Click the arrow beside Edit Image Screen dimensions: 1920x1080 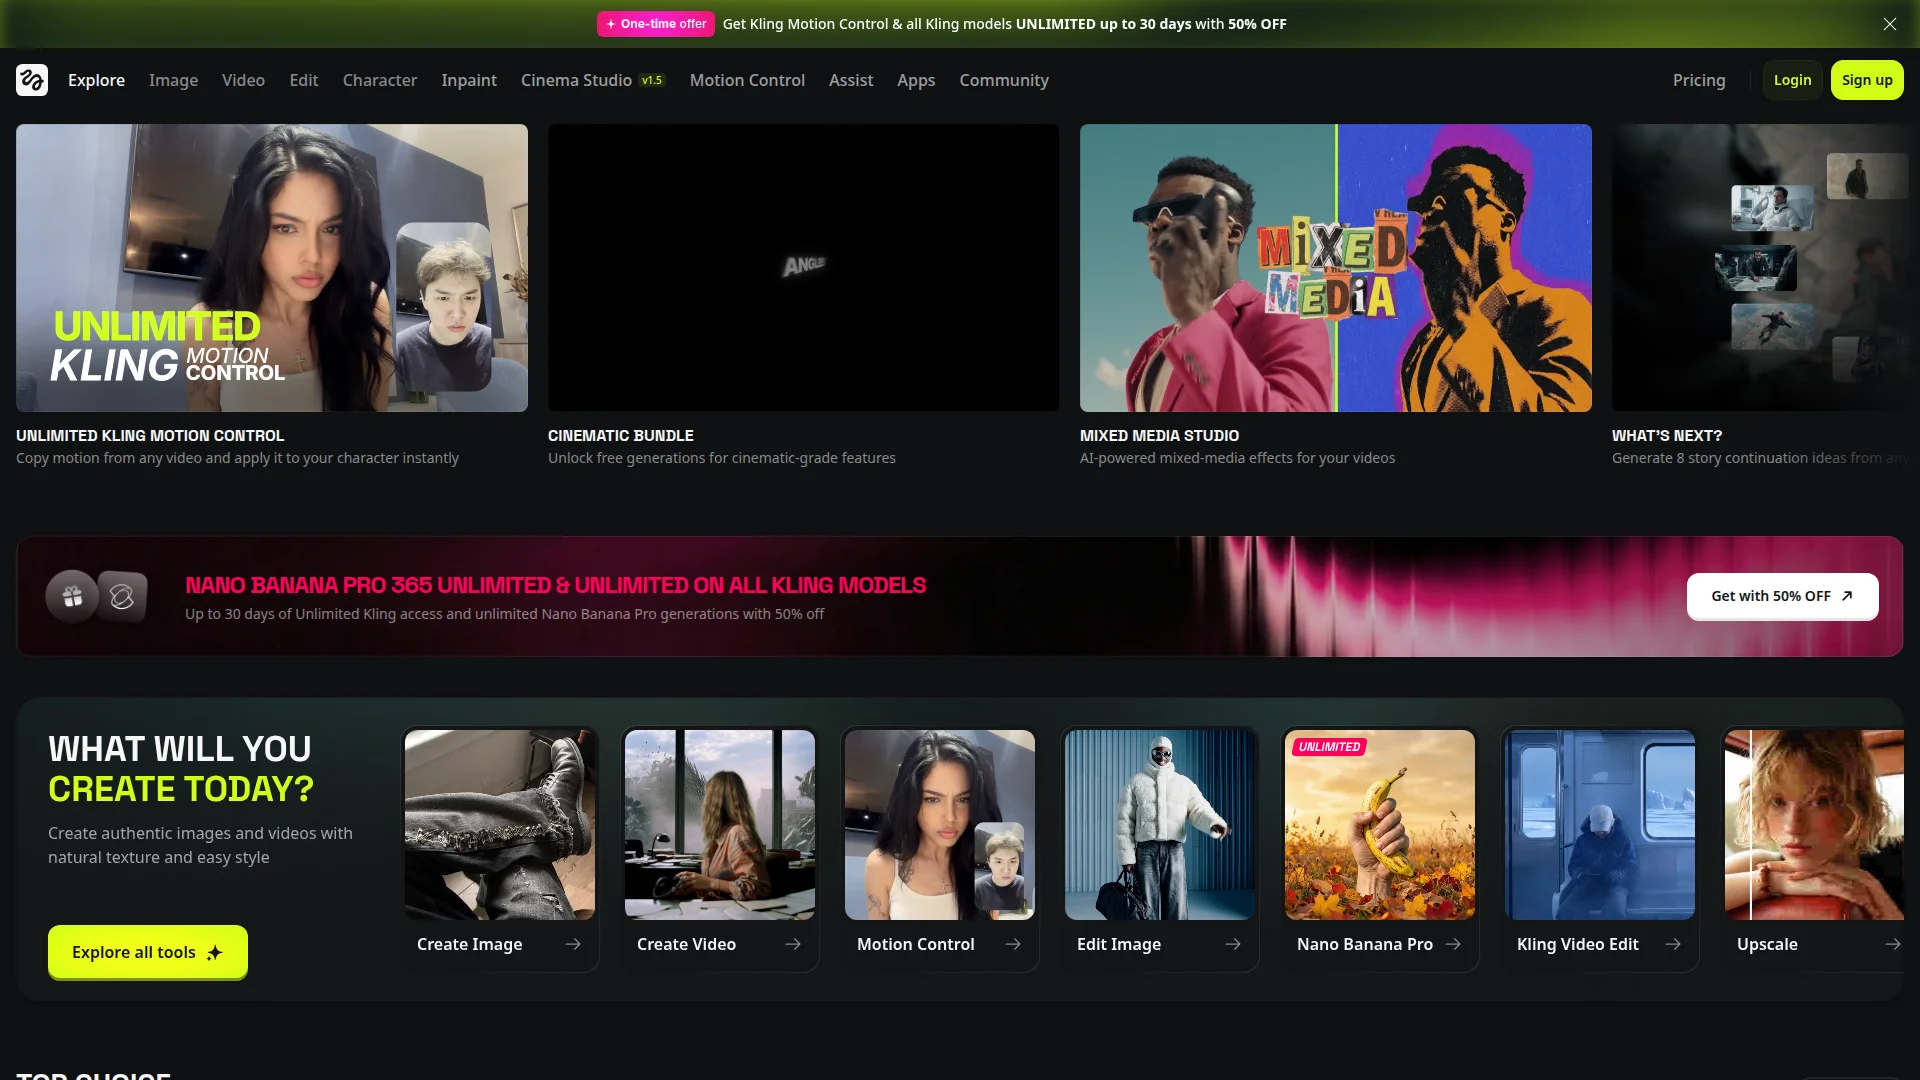(1233, 944)
